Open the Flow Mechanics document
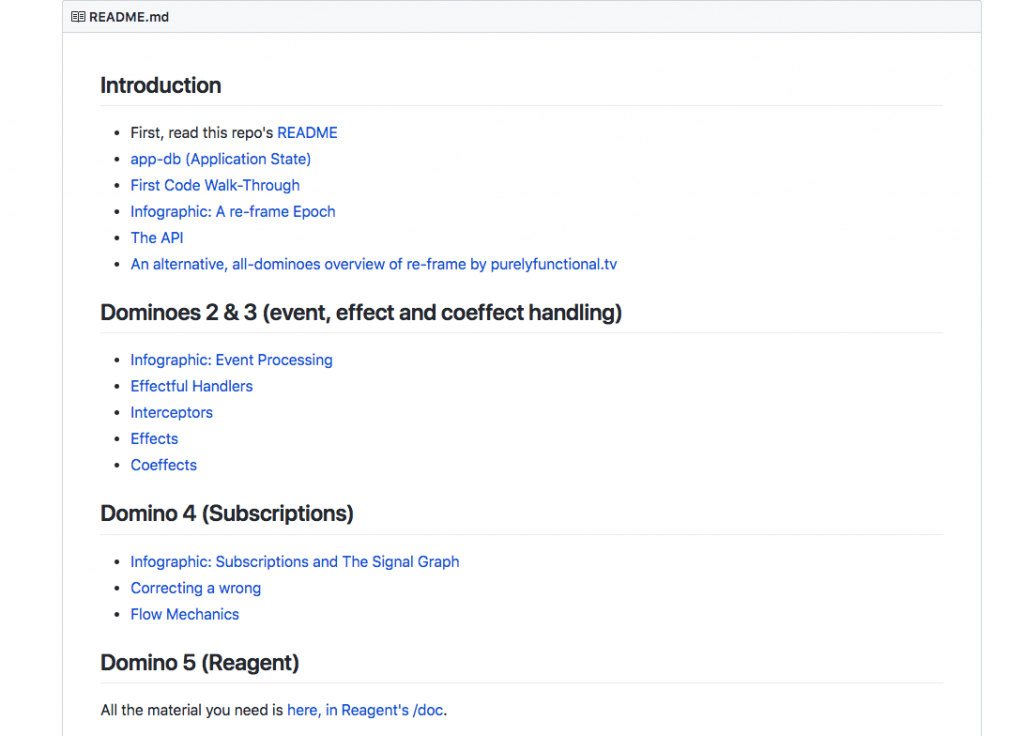 click(x=184, y=614)
